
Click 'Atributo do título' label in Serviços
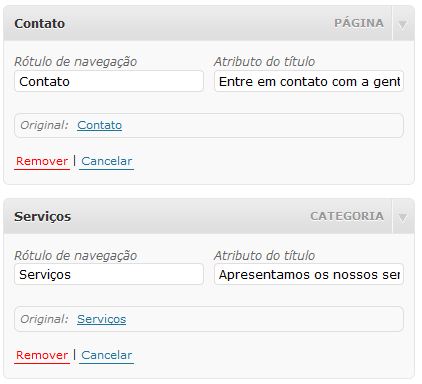pyautogui.click(x=264, y=256)
